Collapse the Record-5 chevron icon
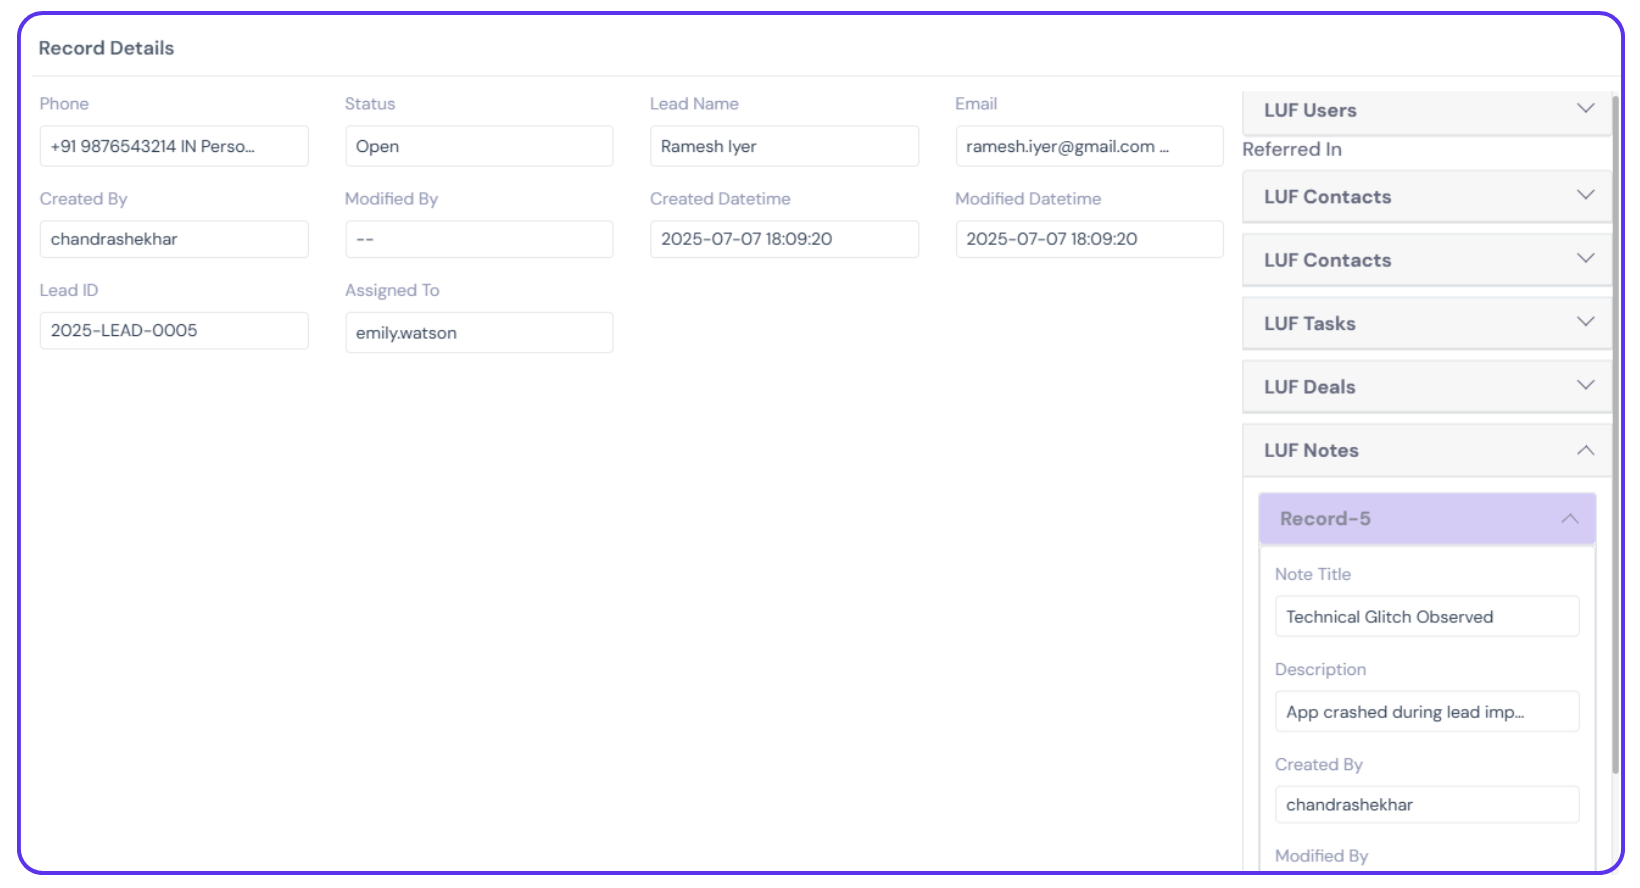Screen dimensions: 1640x888 1569,519
